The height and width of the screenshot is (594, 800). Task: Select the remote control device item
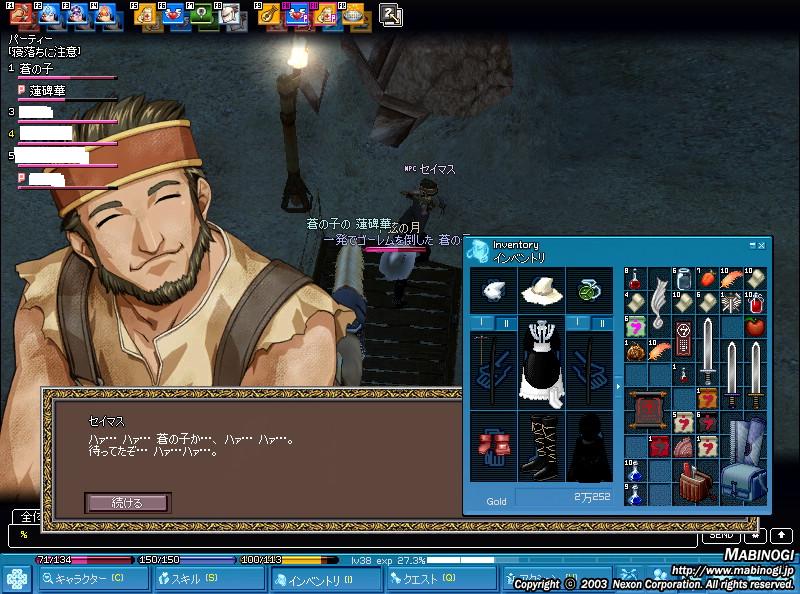tap(683, 338)
